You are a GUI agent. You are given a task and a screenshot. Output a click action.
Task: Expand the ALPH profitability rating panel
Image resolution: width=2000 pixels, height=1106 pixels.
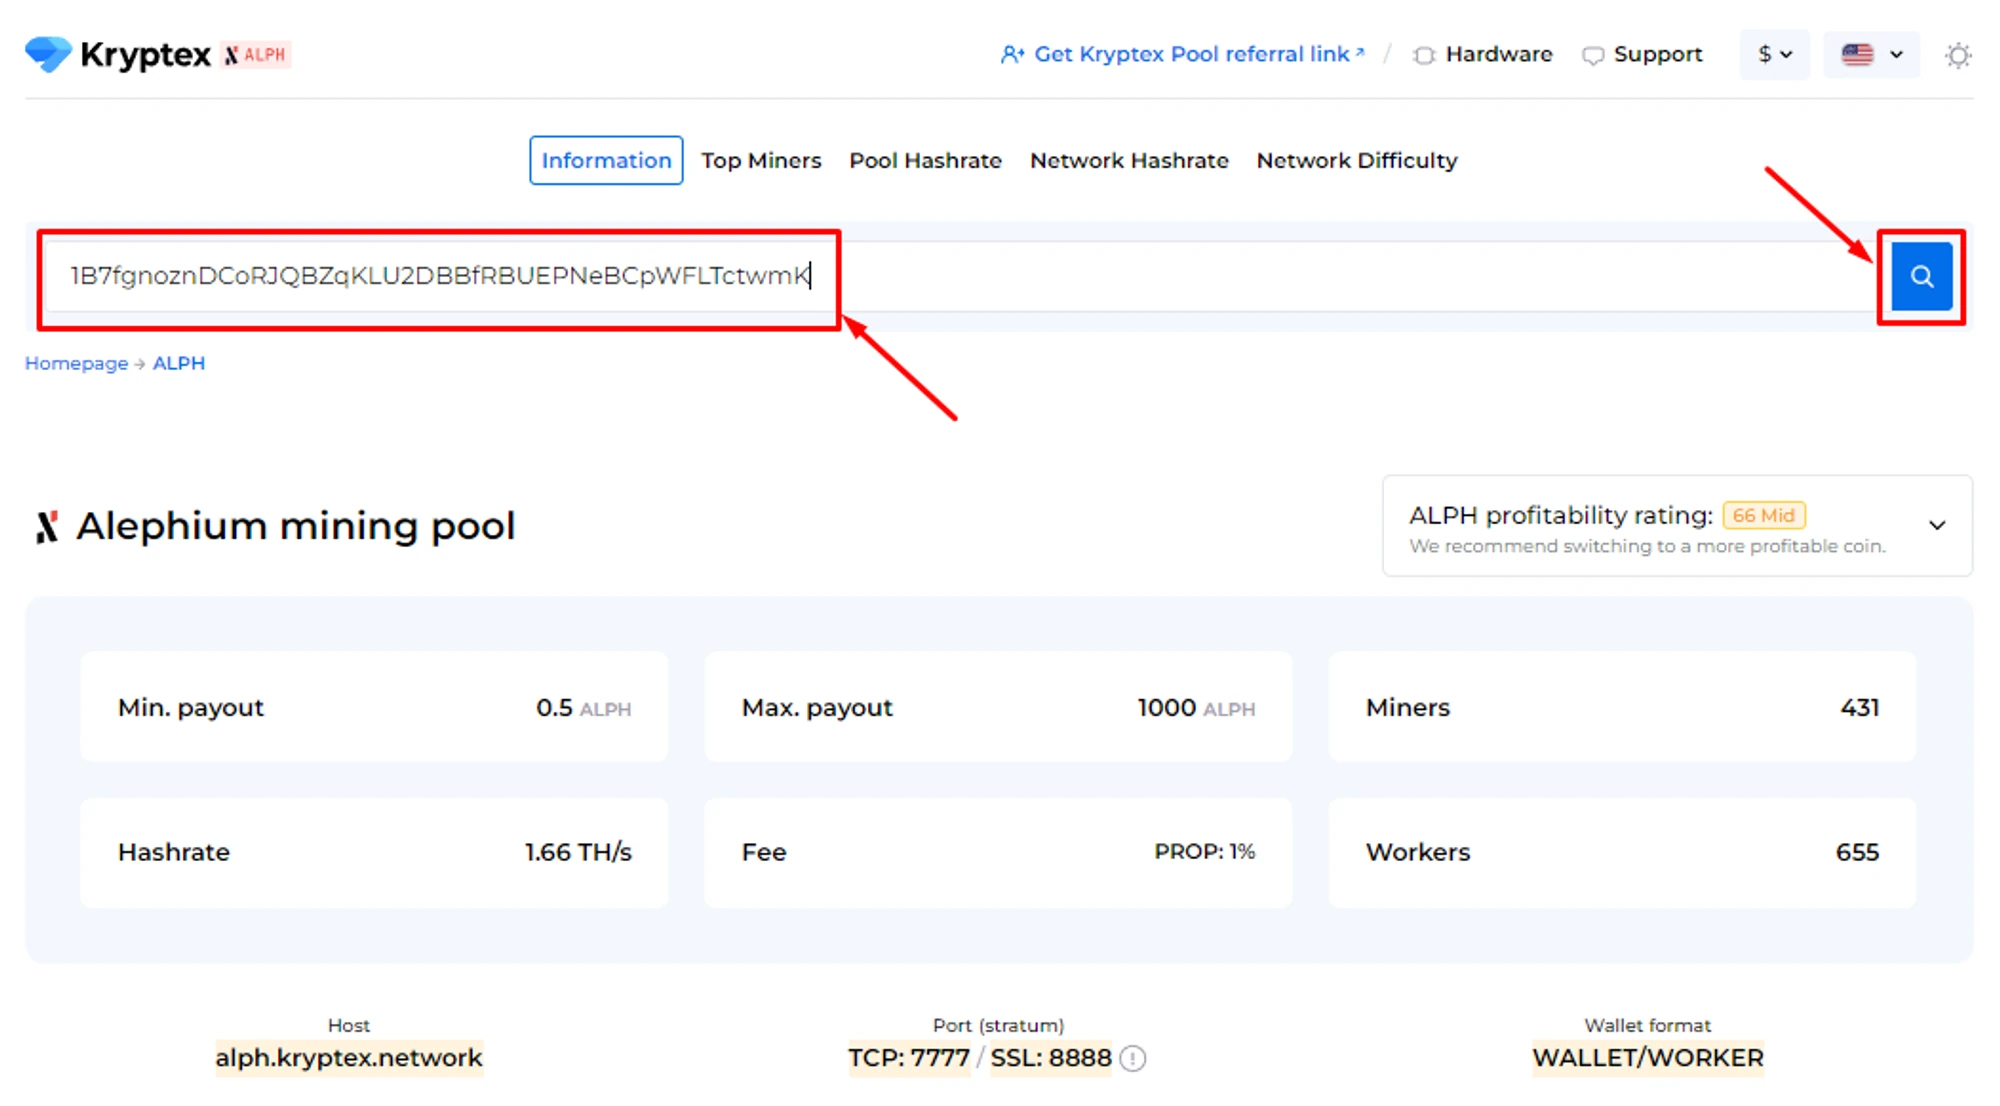[1936, 526]
